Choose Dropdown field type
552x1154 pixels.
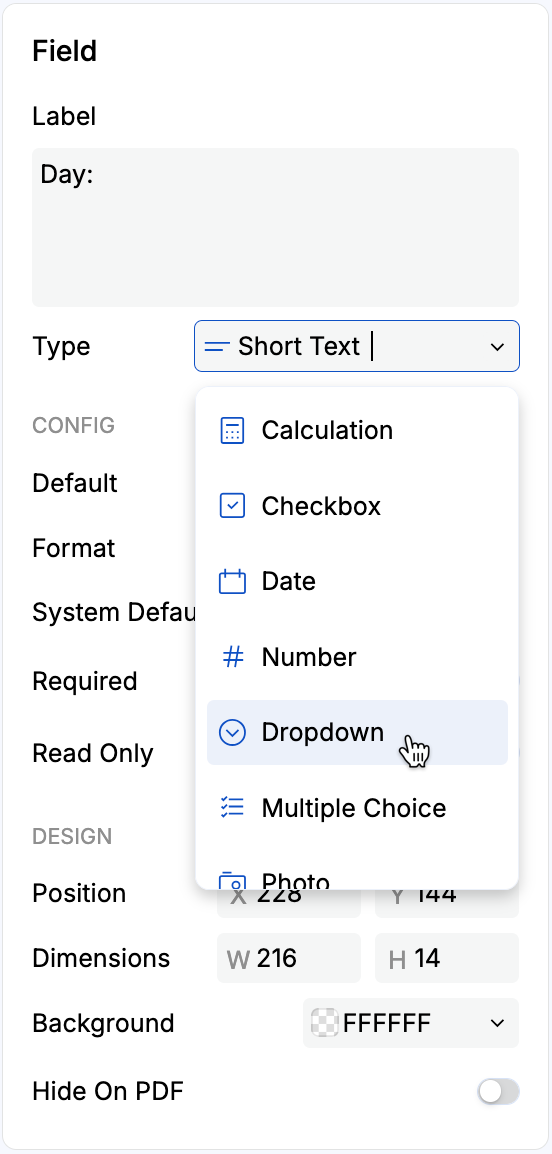coord(358,732)
